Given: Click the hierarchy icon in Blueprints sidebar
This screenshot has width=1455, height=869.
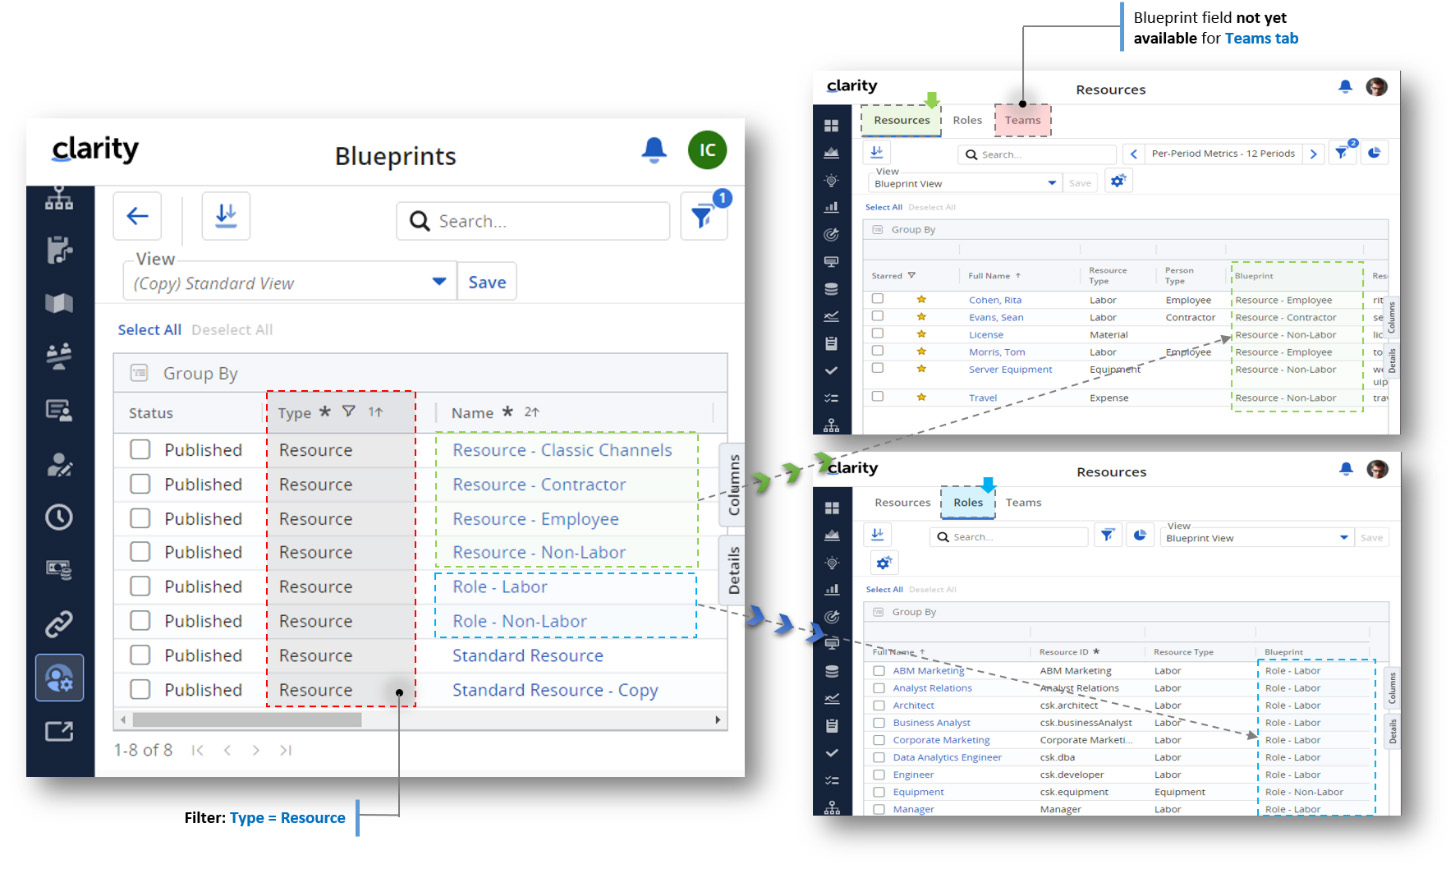Looking at the screenshot, I should point(59,197).
